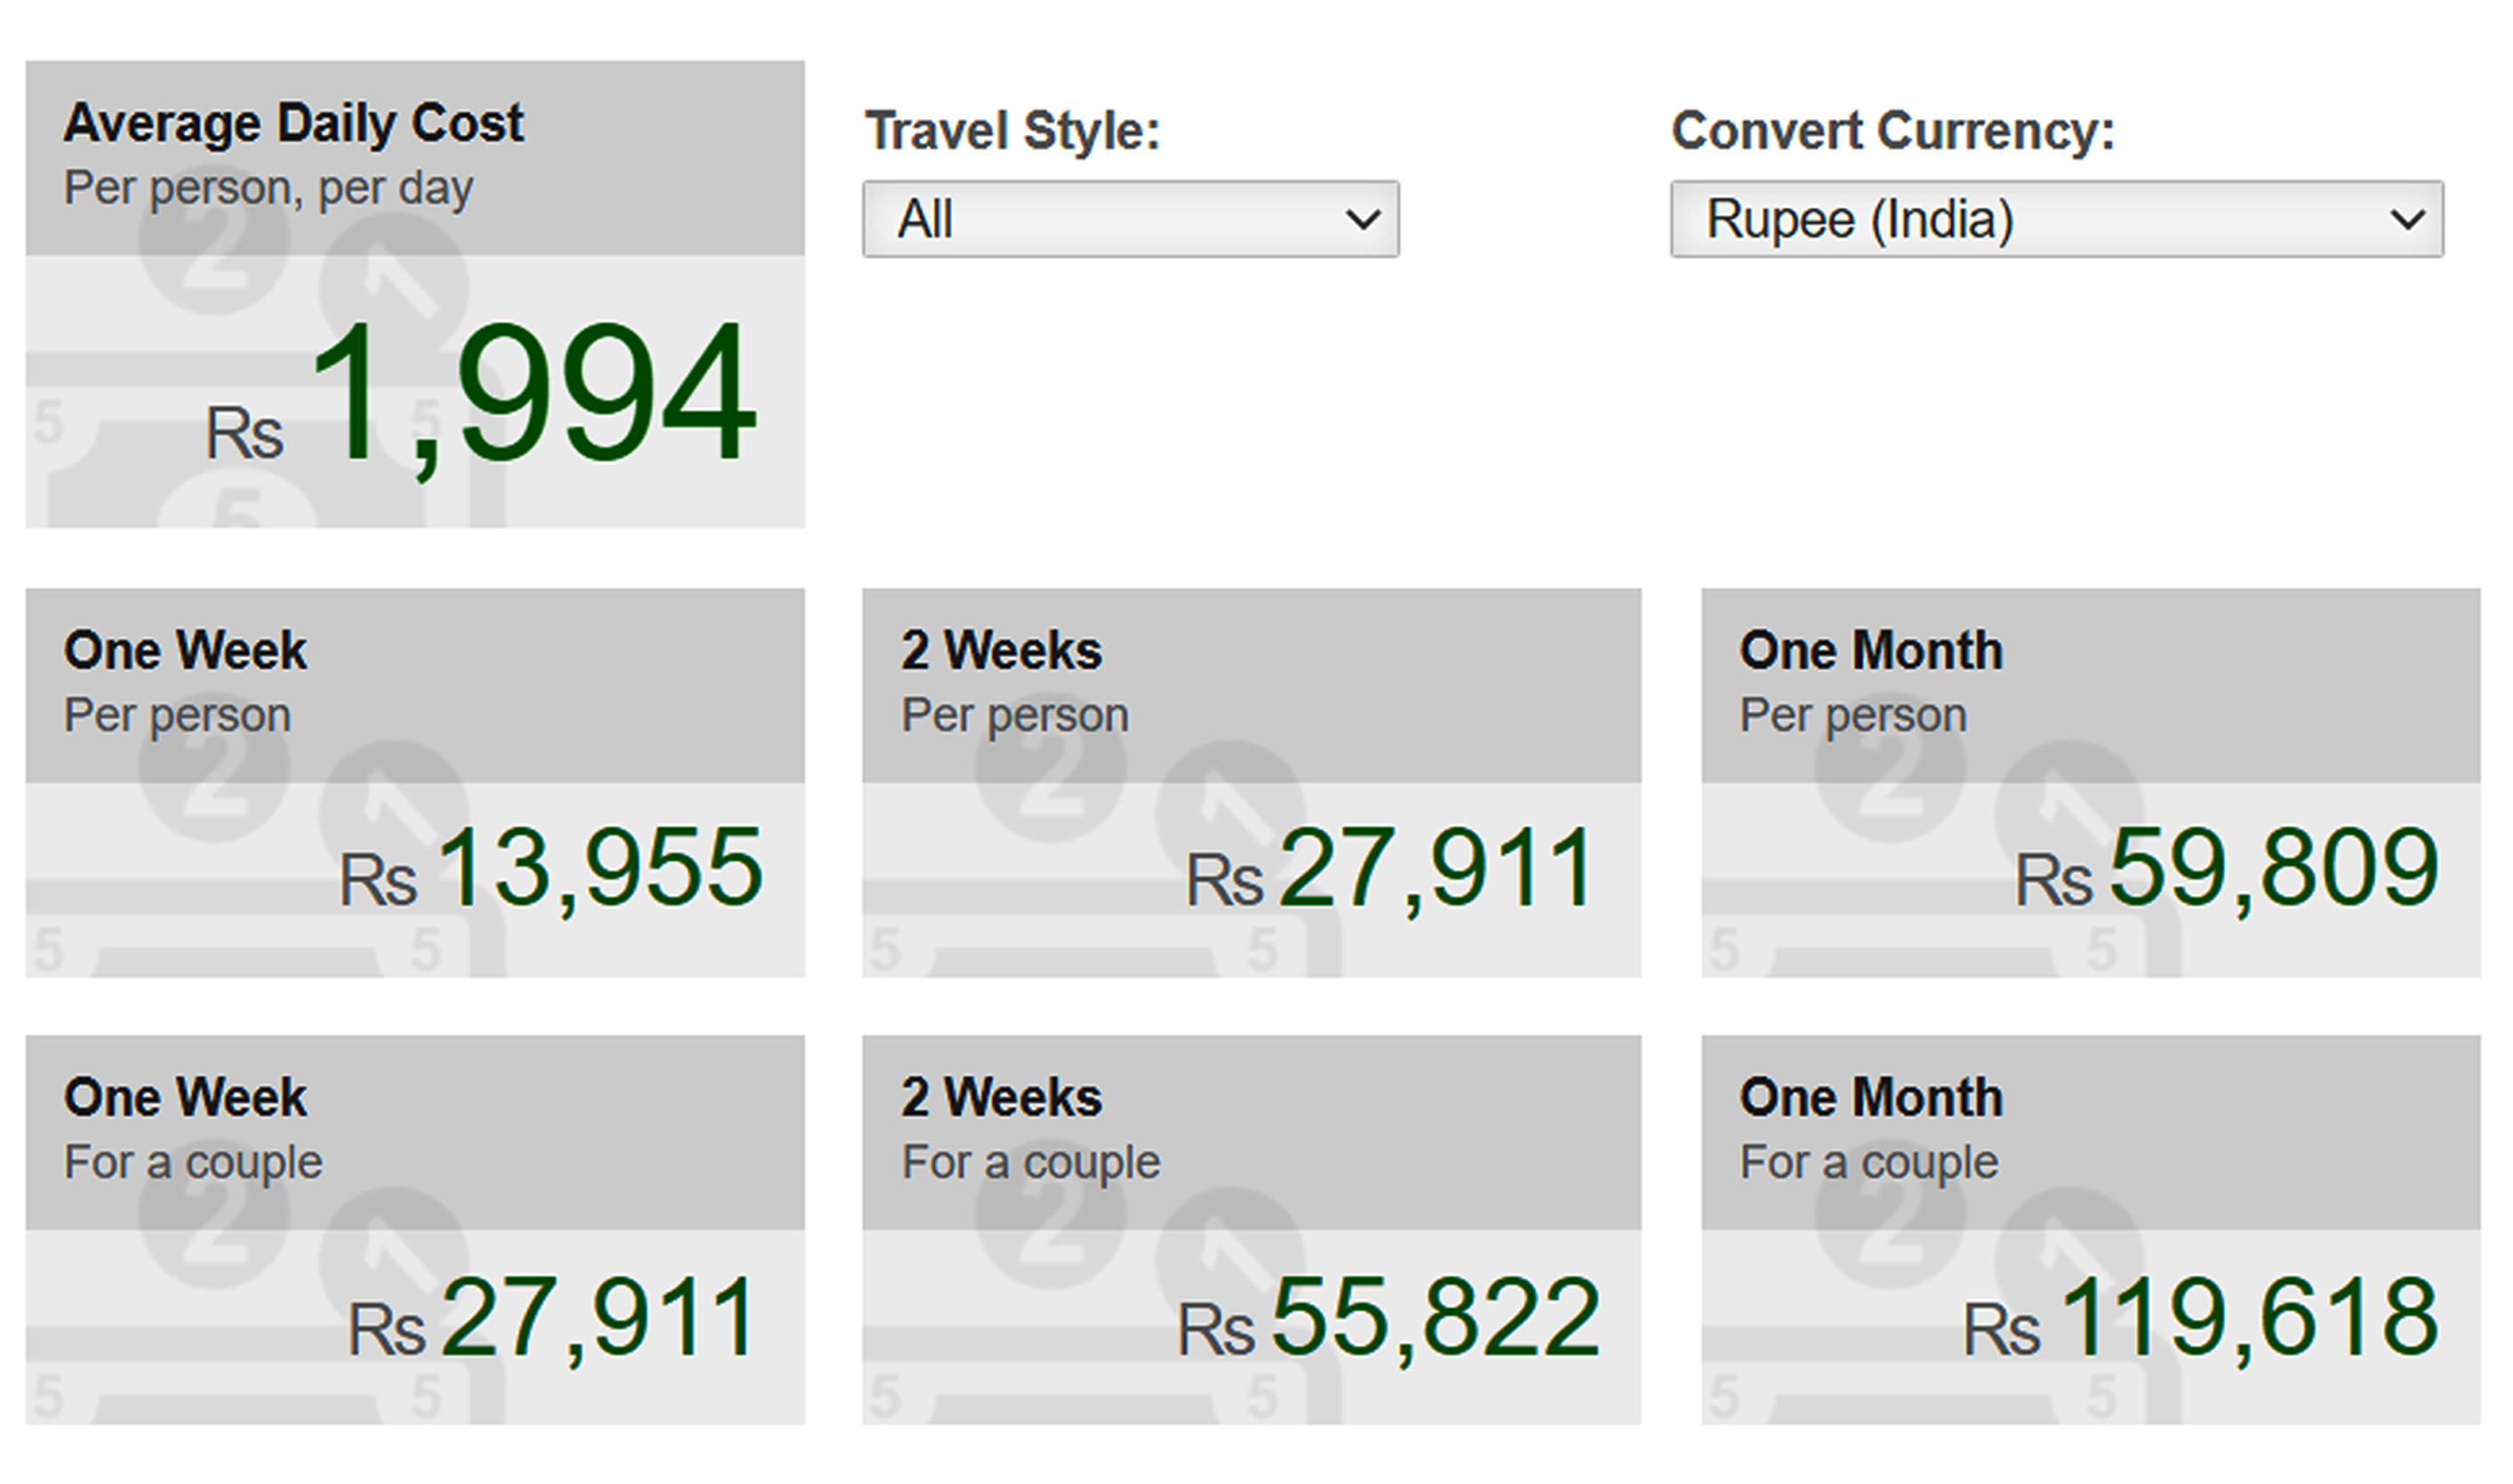Click the Rs 13,955 amount

coord(551,868)
